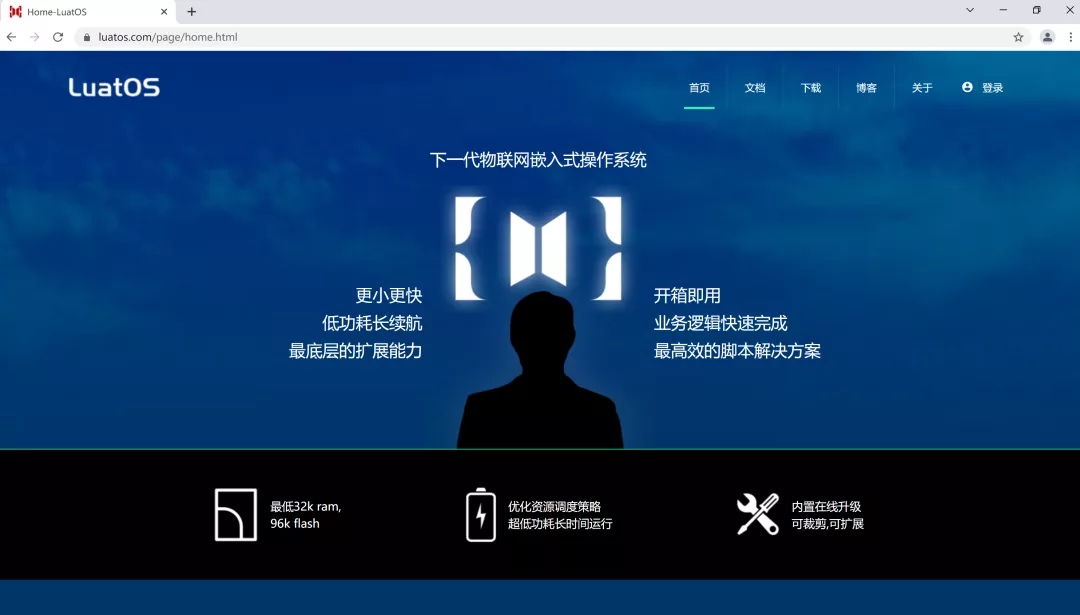1080x615 pixels.
Task: Bookmark this page with the star icon
Action: click(1019, 37)
